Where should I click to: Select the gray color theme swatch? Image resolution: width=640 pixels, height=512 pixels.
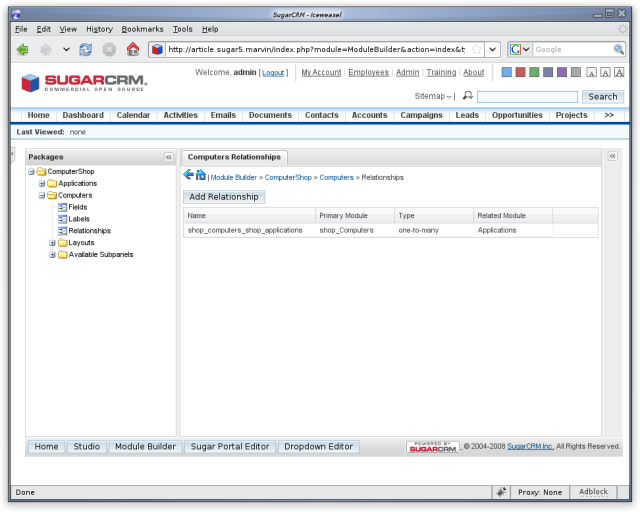[x=576, y=72]
